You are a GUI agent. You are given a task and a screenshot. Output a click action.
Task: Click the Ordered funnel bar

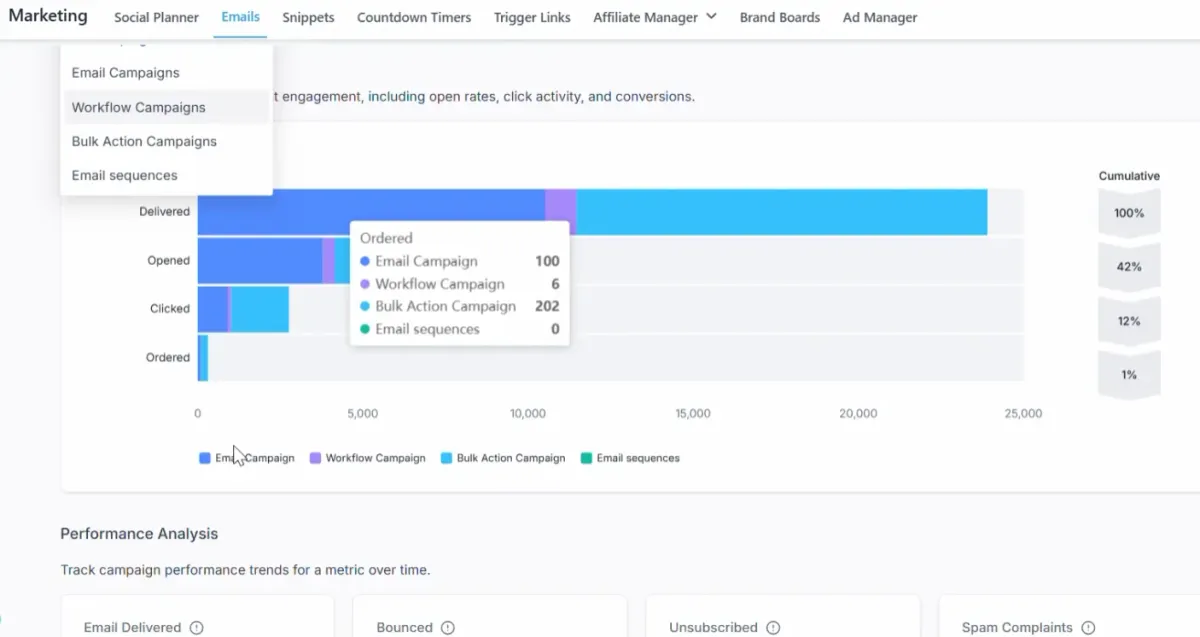coord(203,358)
